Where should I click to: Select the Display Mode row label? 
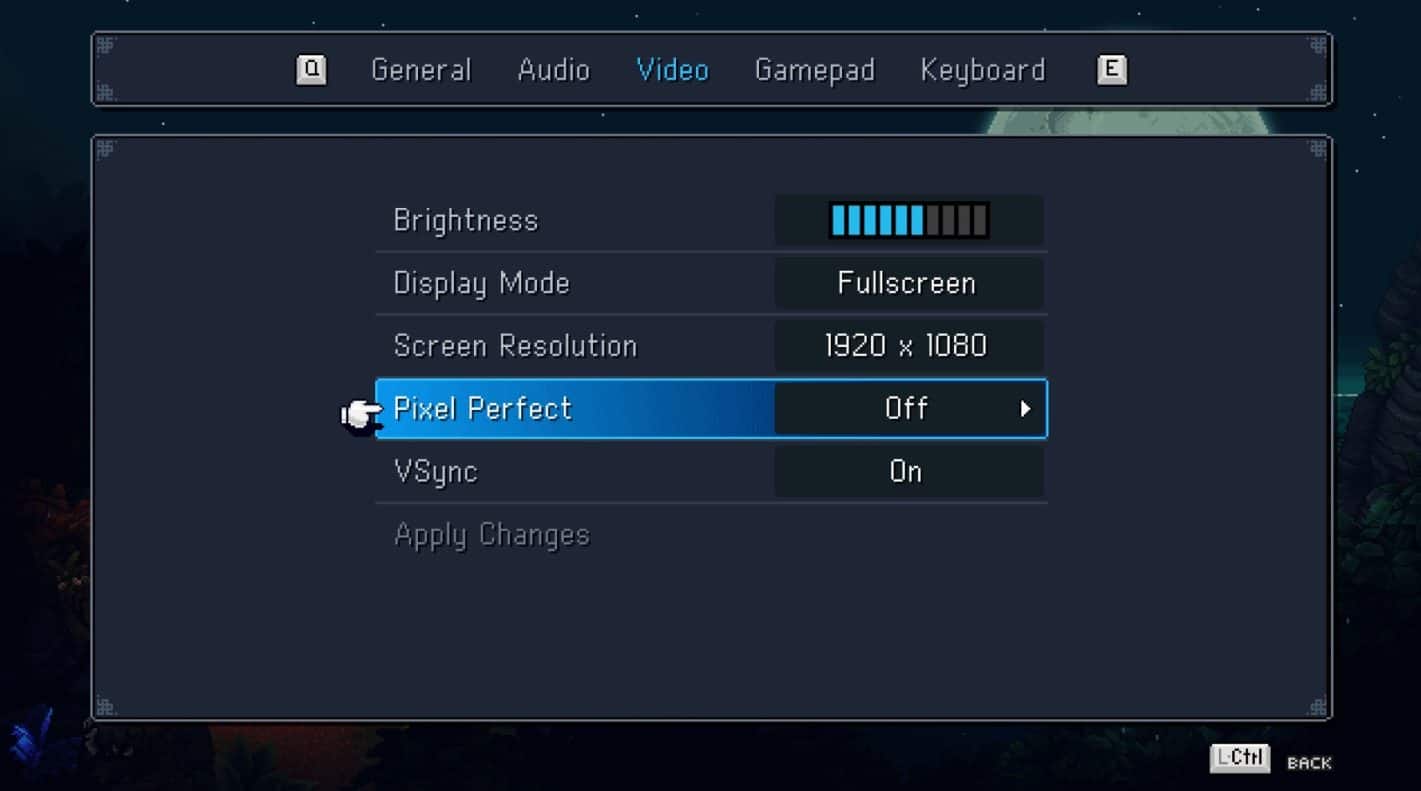click(x=482, y=284)
